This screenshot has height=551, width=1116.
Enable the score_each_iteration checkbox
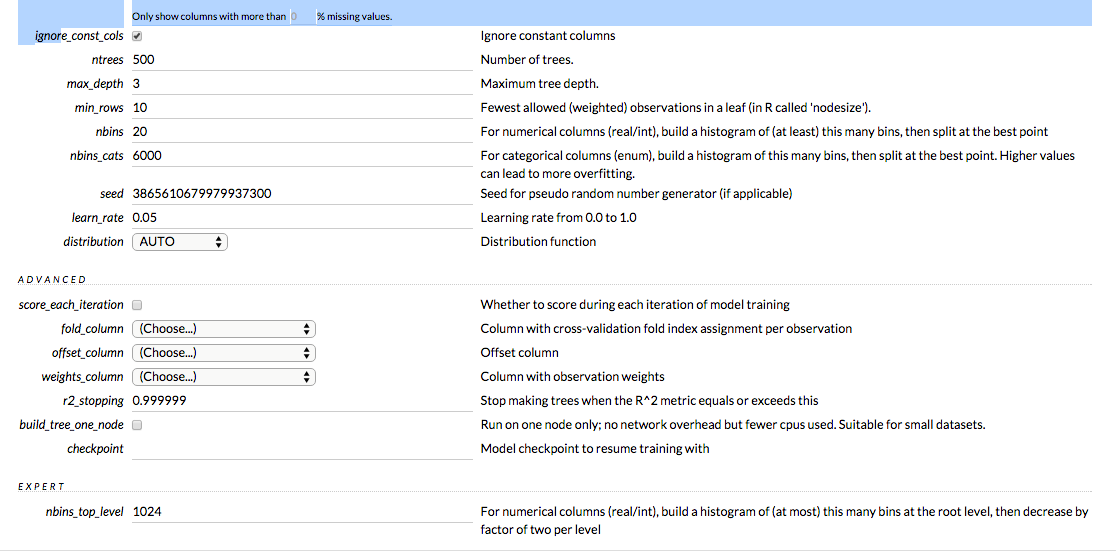pyautogui.click(x=137, y=305)
